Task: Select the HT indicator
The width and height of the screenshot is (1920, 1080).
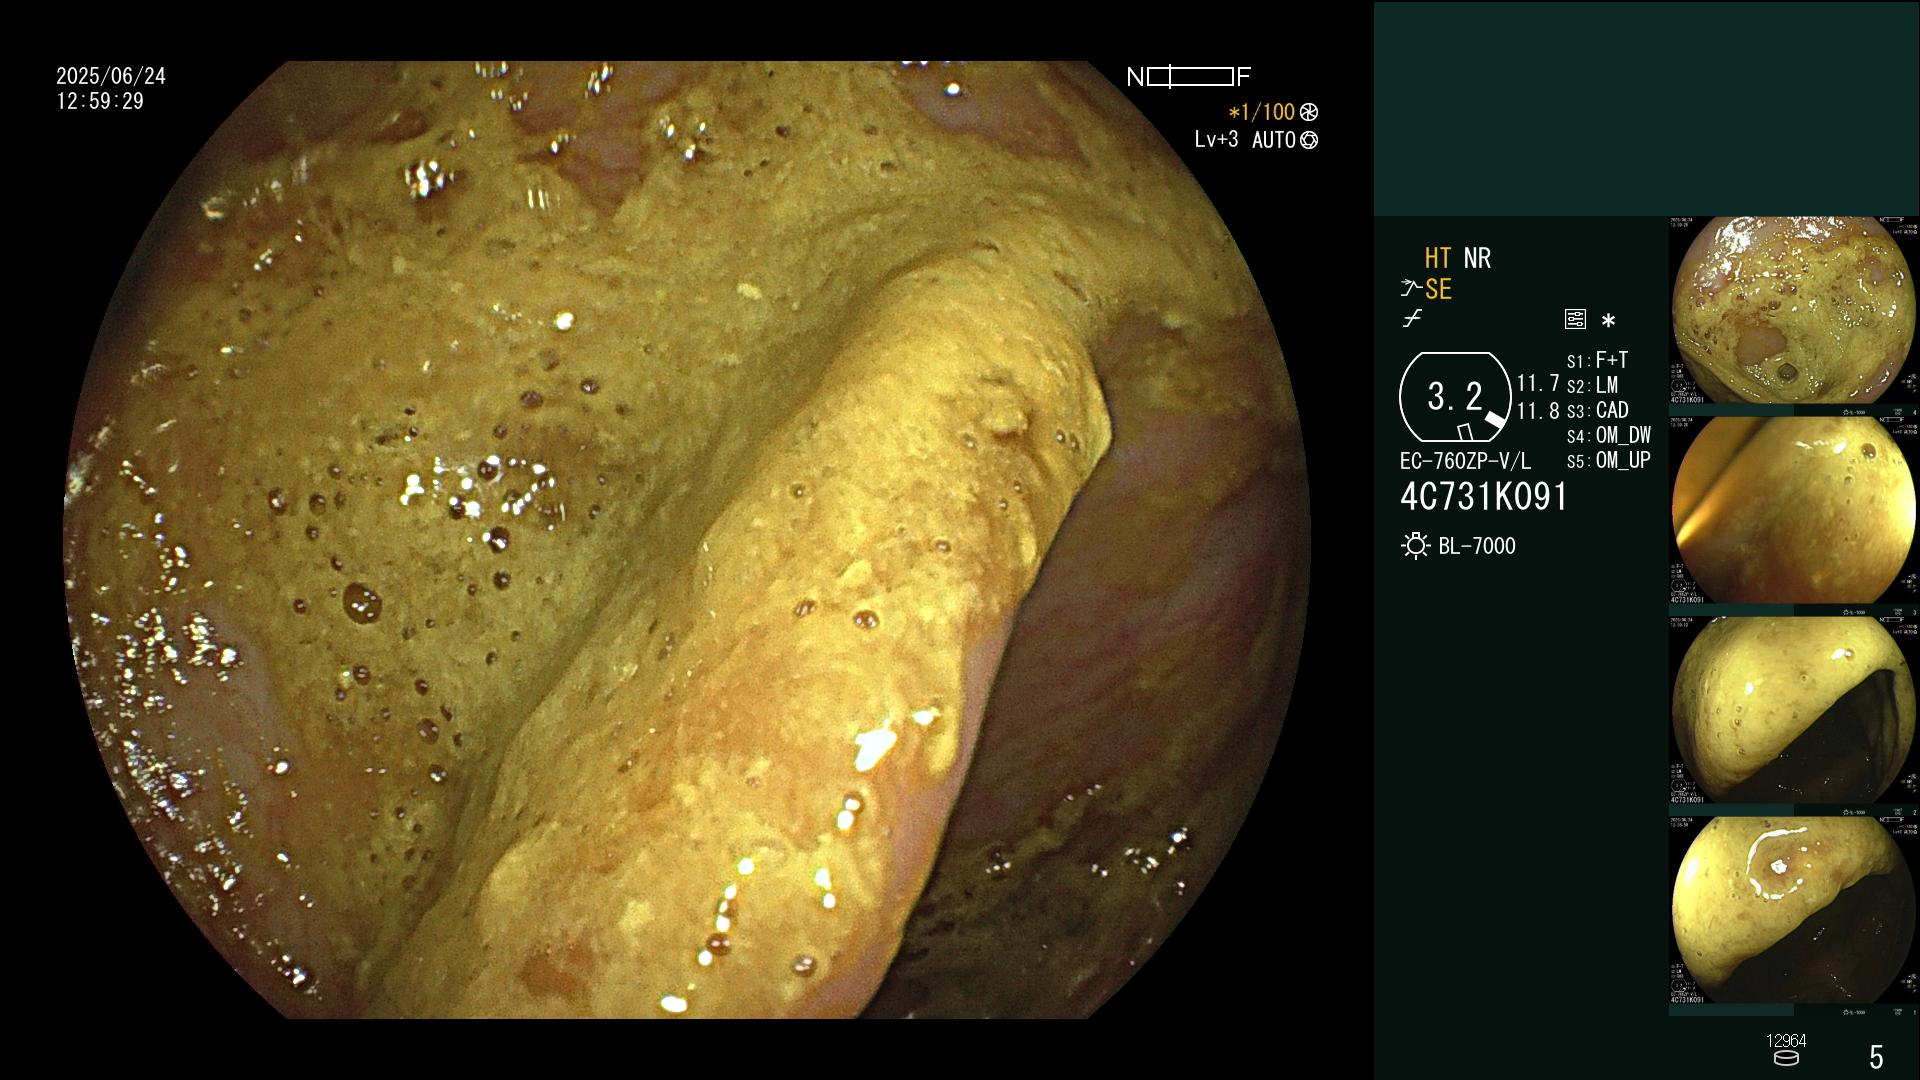Action: tap(1437, 258)
